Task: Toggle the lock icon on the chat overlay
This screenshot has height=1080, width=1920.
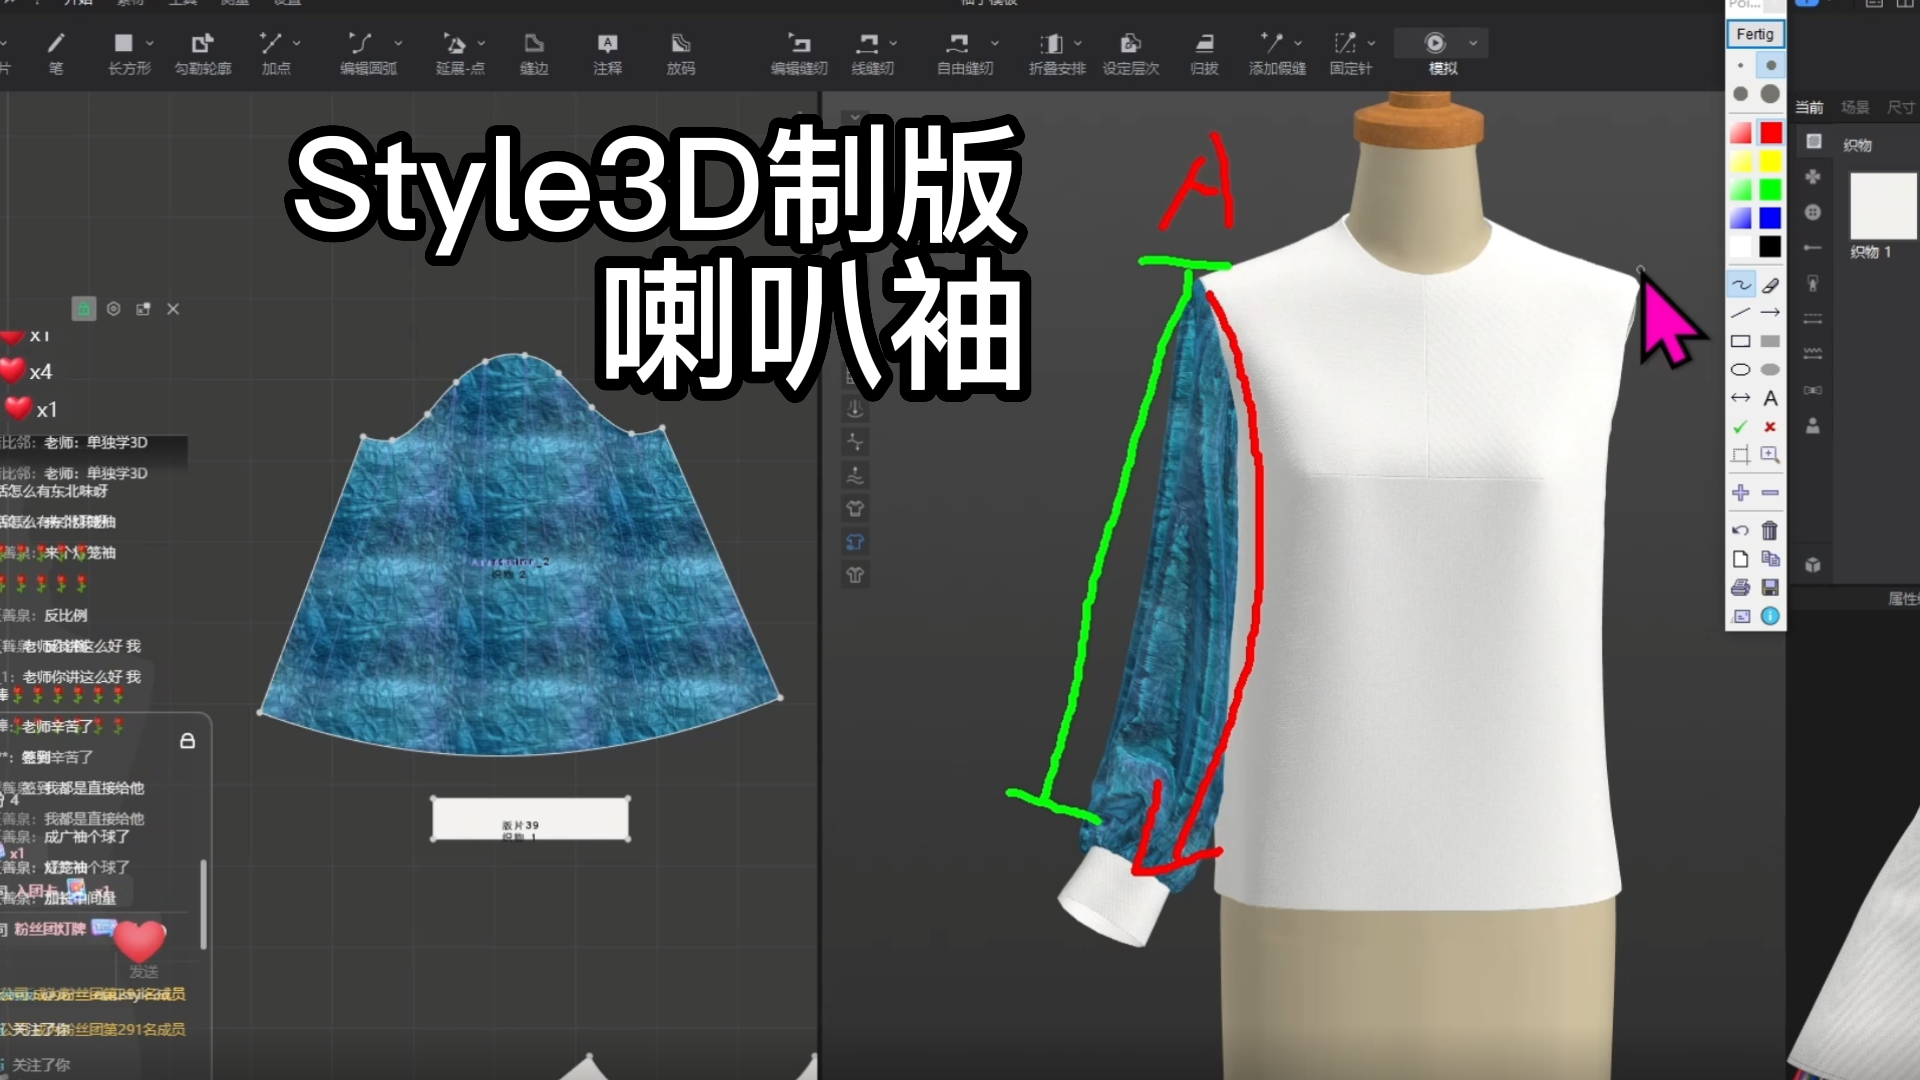Action: pos(187,741)
